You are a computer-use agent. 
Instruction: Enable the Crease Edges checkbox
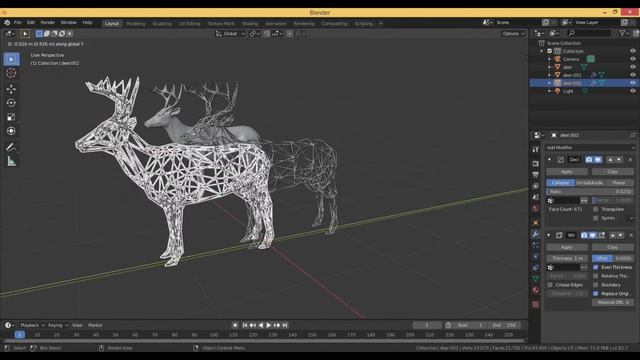click(550, 285)
